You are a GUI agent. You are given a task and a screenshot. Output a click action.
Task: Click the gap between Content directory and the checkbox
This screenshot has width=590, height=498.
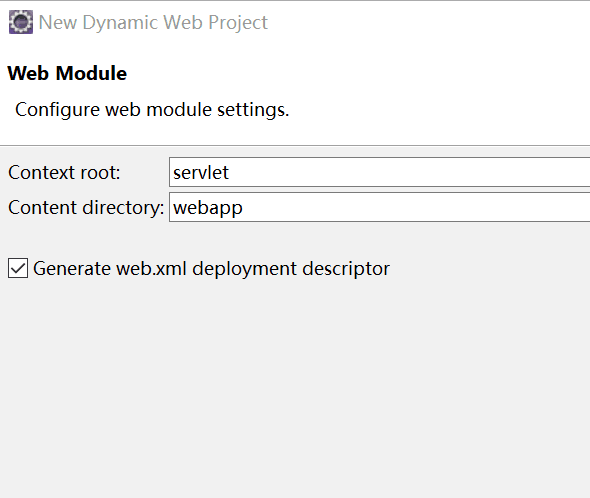point(295,240)
